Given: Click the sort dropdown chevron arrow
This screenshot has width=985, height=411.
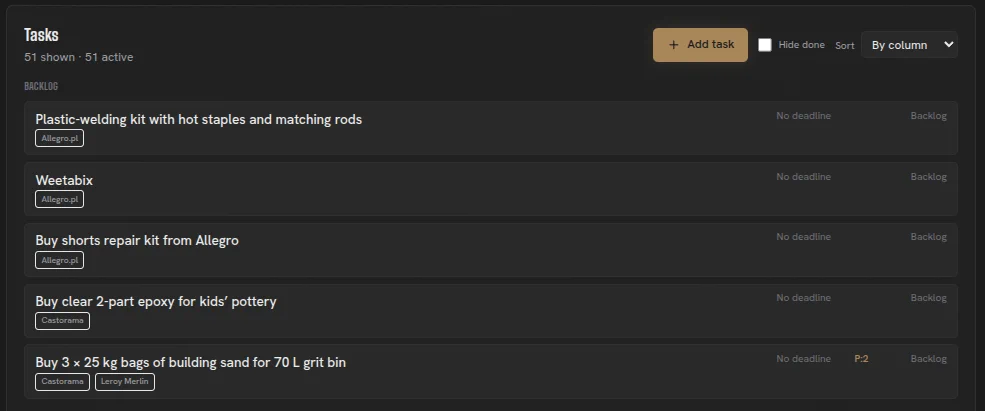Looking at the screenshot, I should click(x=949, y=45).
